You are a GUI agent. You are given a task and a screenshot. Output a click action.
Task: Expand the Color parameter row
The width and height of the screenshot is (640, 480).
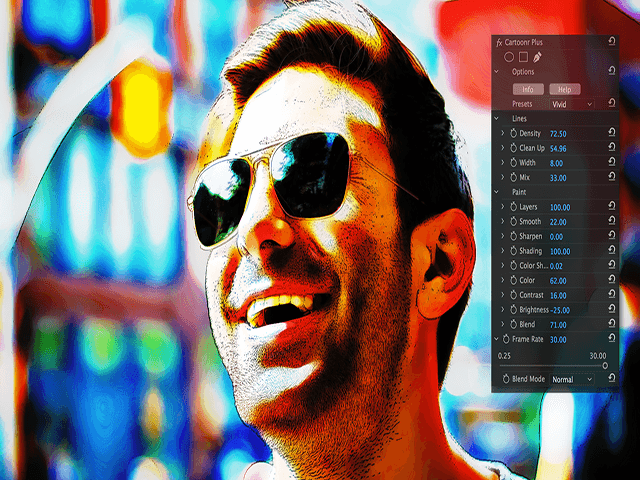coord(503,280)
